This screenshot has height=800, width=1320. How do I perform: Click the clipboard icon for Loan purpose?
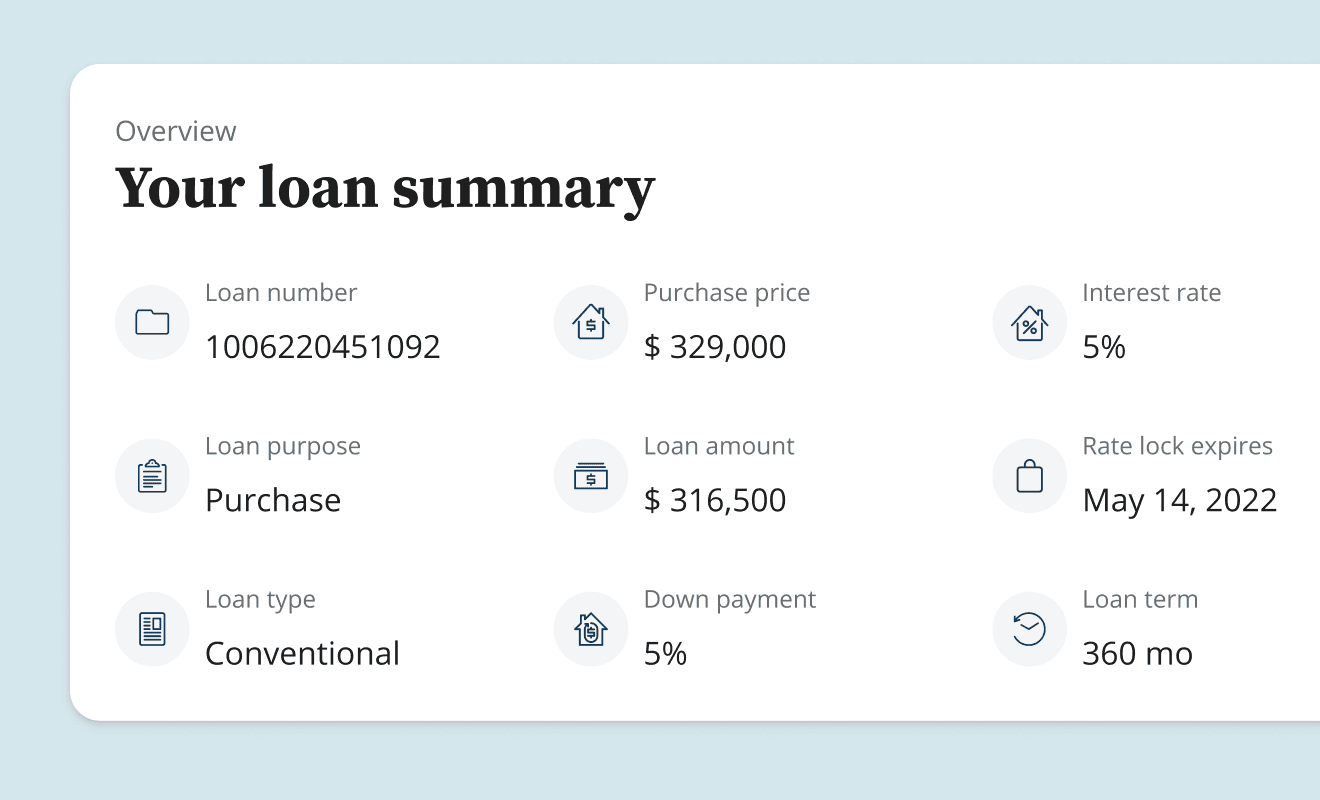[152, 476]
